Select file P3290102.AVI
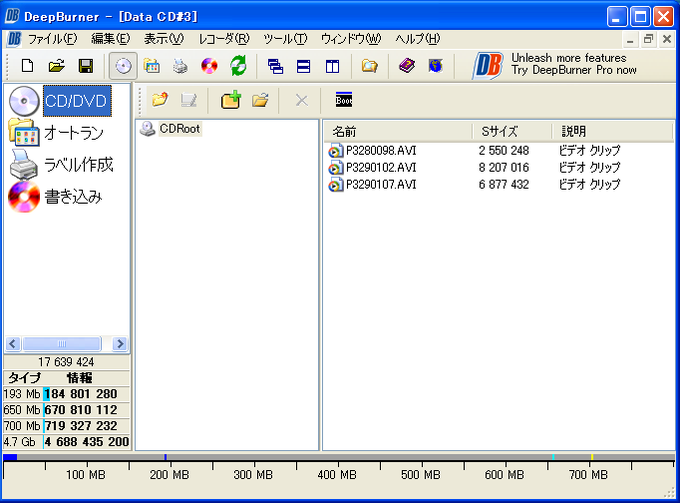680x503 pixels. [x=381, y=167]
